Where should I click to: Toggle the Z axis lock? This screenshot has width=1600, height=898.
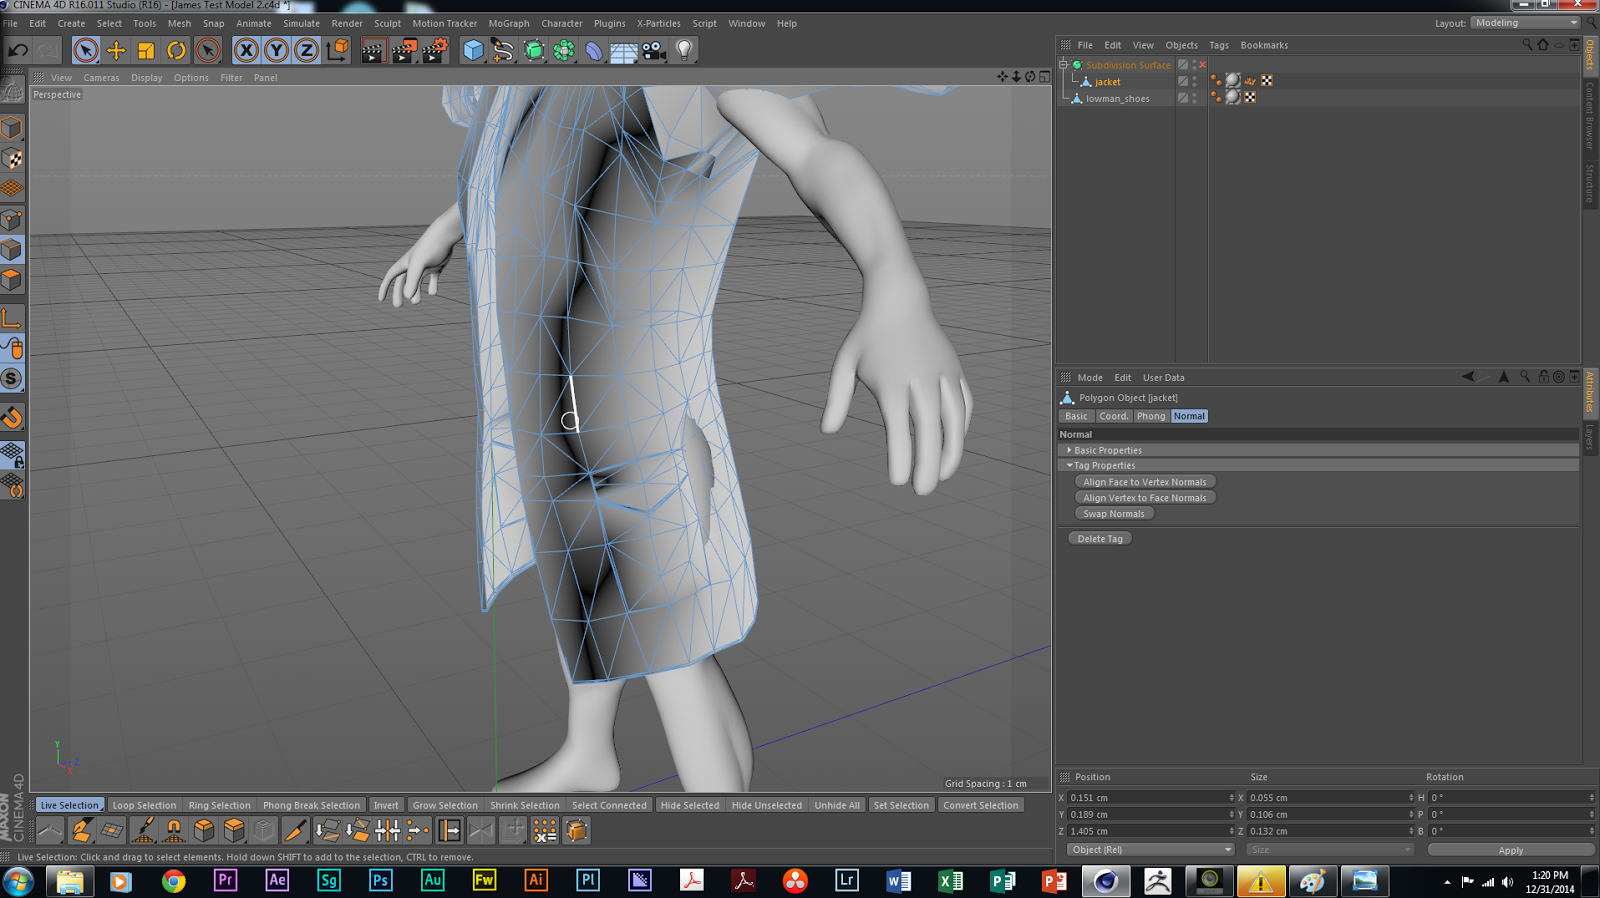pyautogui.click(x=306, y=50)
